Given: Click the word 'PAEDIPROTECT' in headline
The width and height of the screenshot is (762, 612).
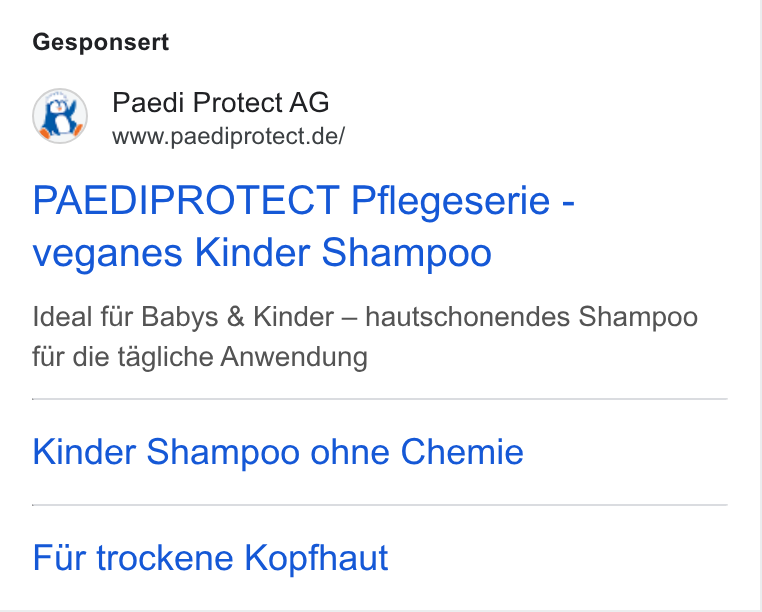Looking at the screenshot, I should coord(186,200).
